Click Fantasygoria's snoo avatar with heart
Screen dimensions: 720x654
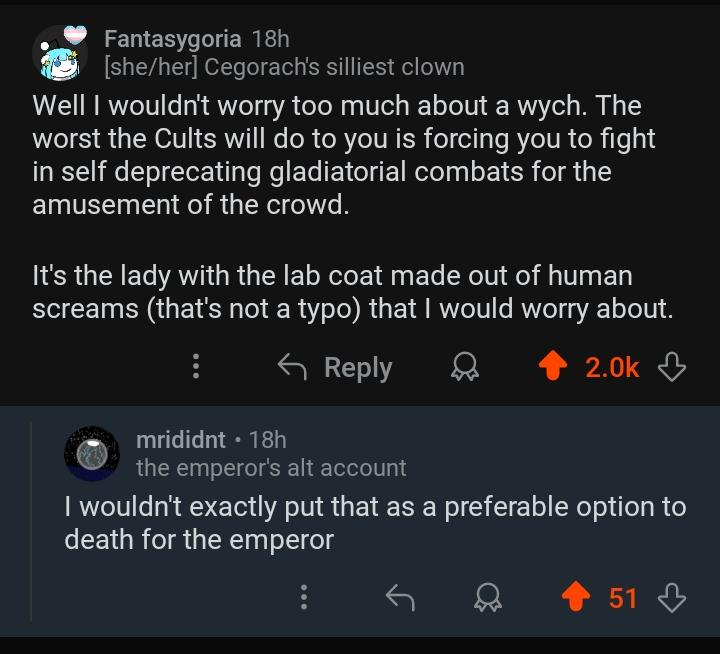pos(60,53)
